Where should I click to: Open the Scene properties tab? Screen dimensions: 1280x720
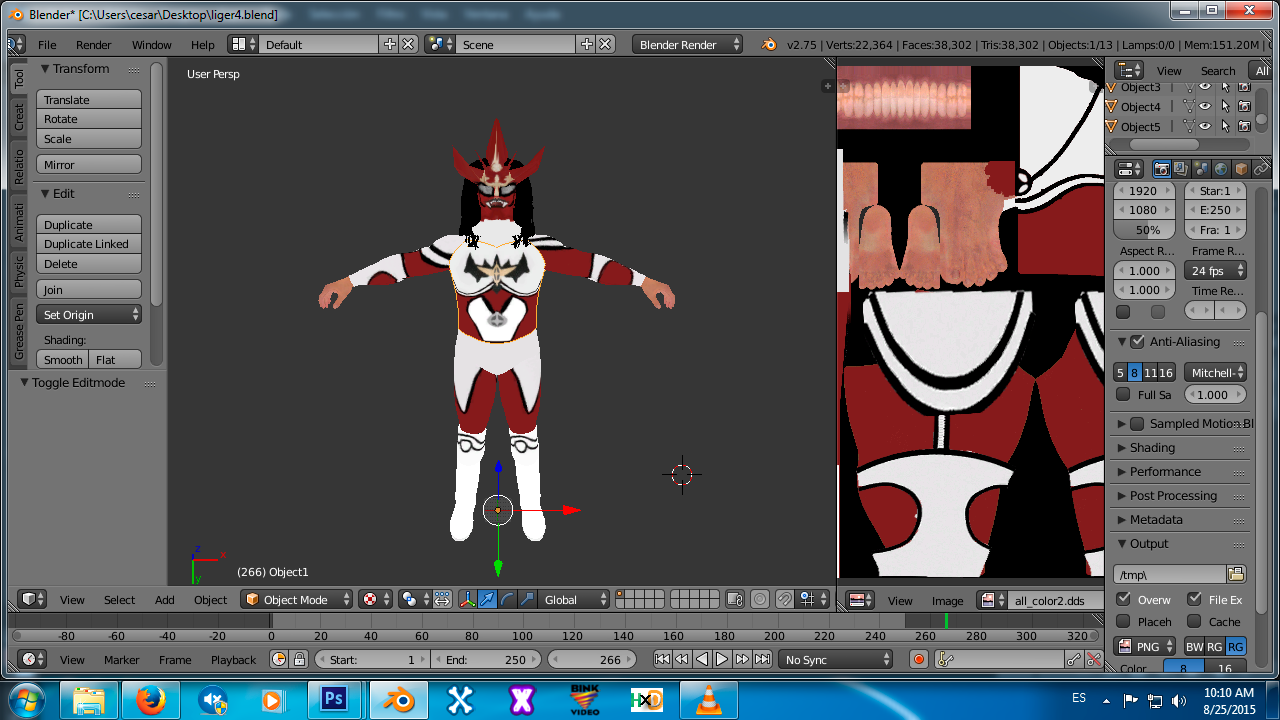click(1201, 169)
